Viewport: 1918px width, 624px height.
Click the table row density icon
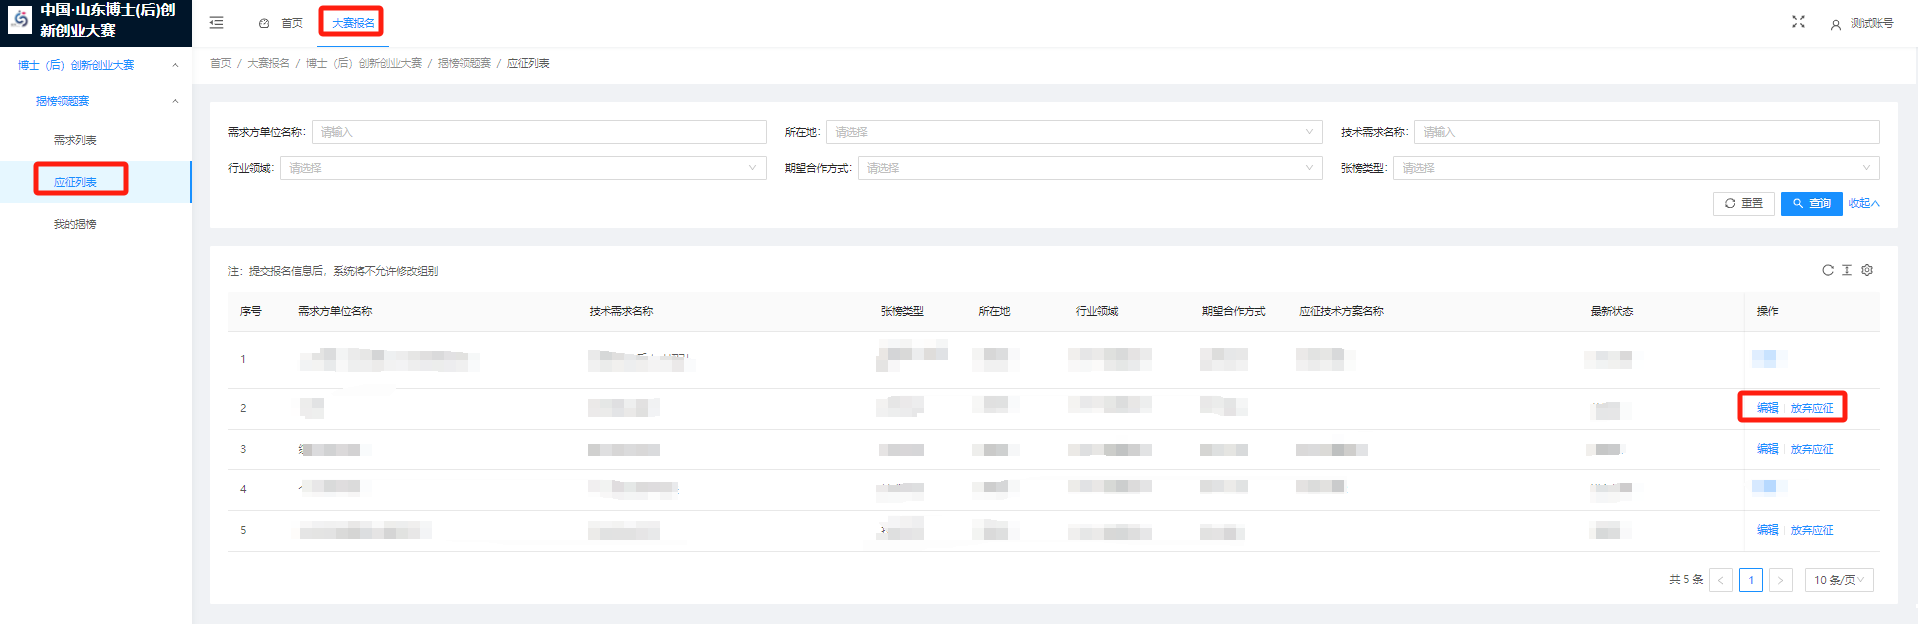(1847, 270)
